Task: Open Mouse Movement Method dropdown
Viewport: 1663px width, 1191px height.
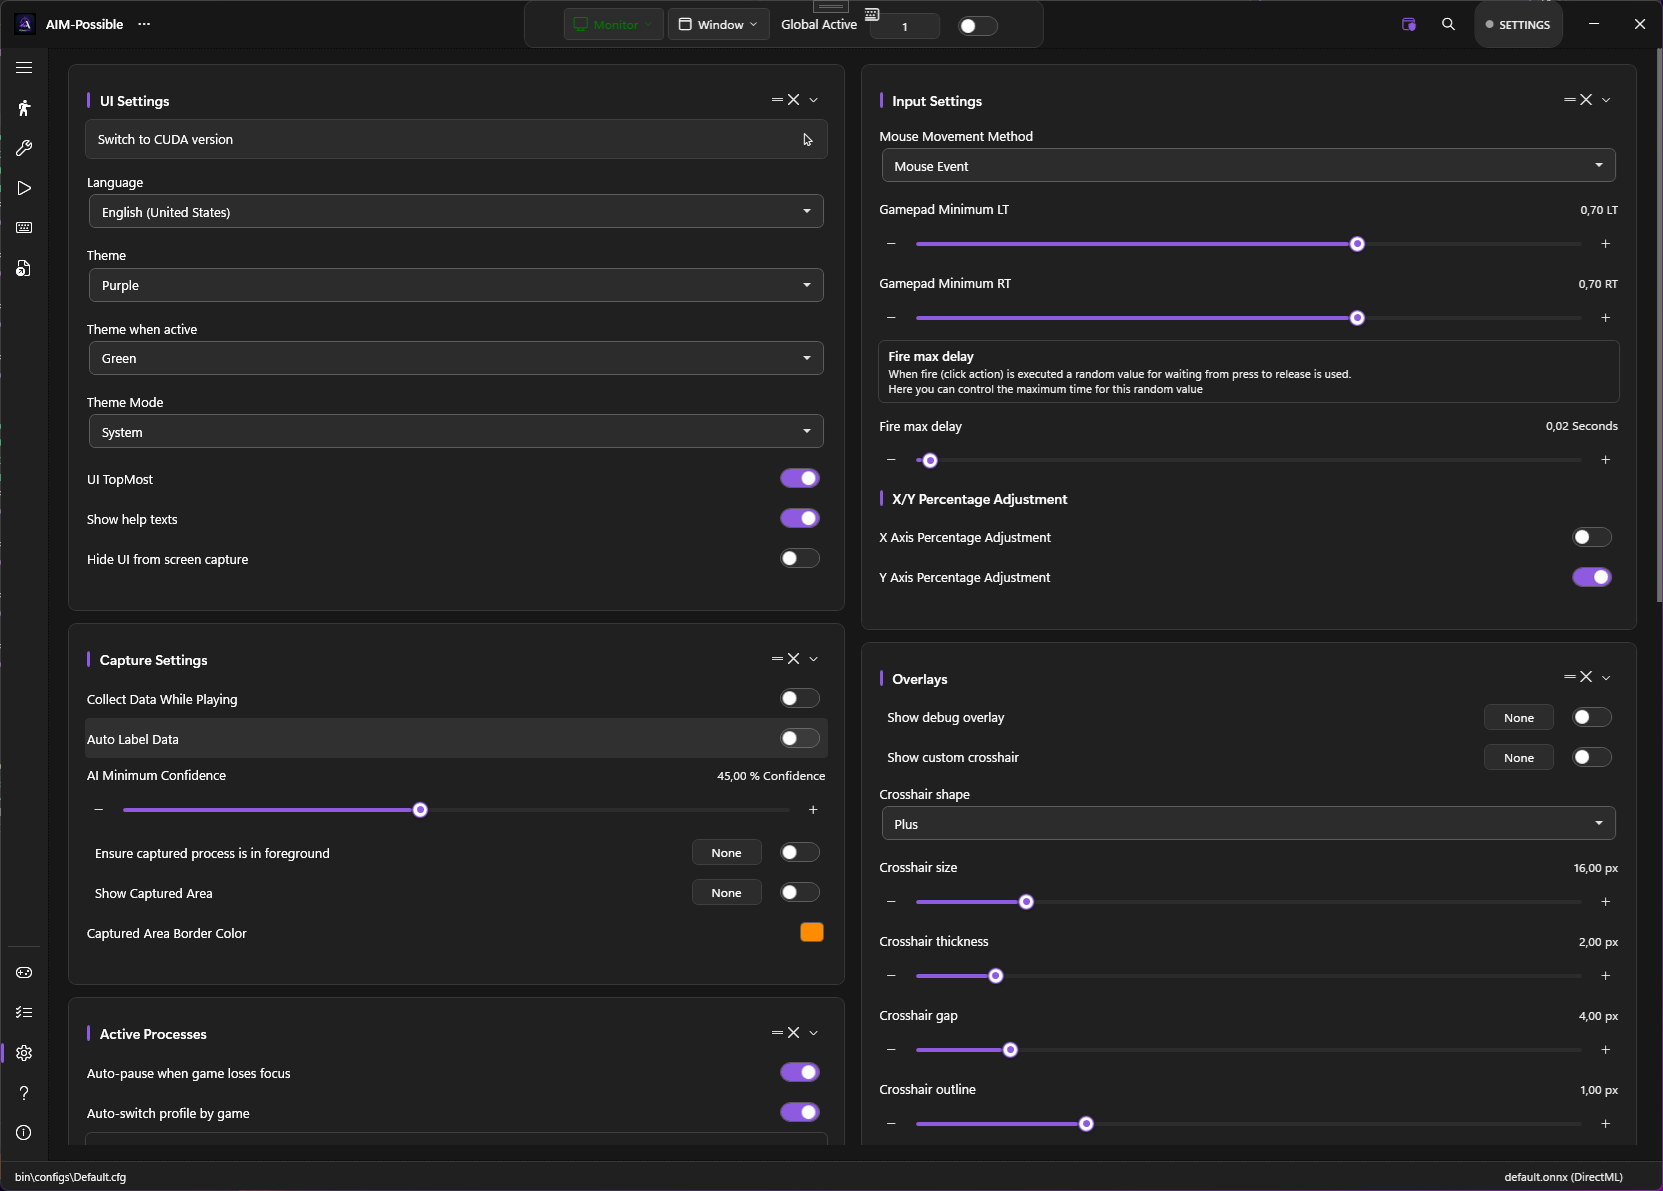Action: pyautogui.click(x=1248, y=166)
